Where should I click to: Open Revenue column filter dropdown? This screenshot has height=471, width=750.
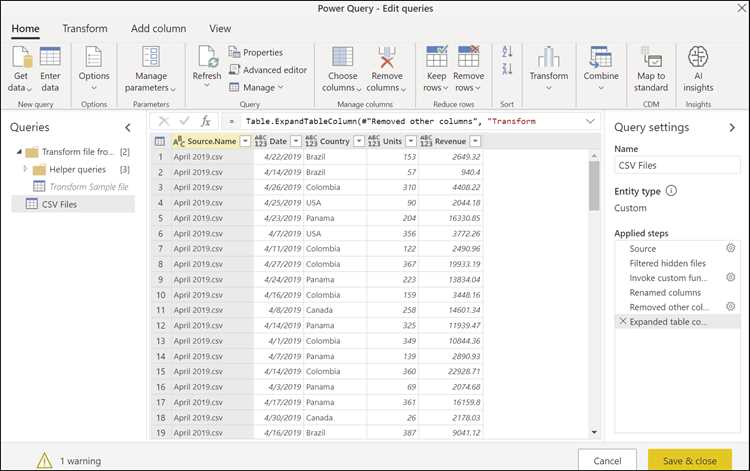[475, 141]
